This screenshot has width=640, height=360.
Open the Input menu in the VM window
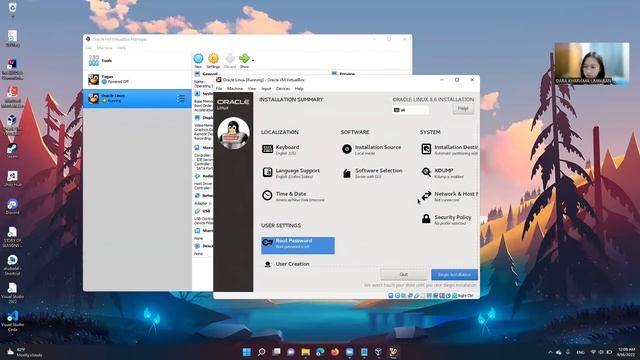266,89
